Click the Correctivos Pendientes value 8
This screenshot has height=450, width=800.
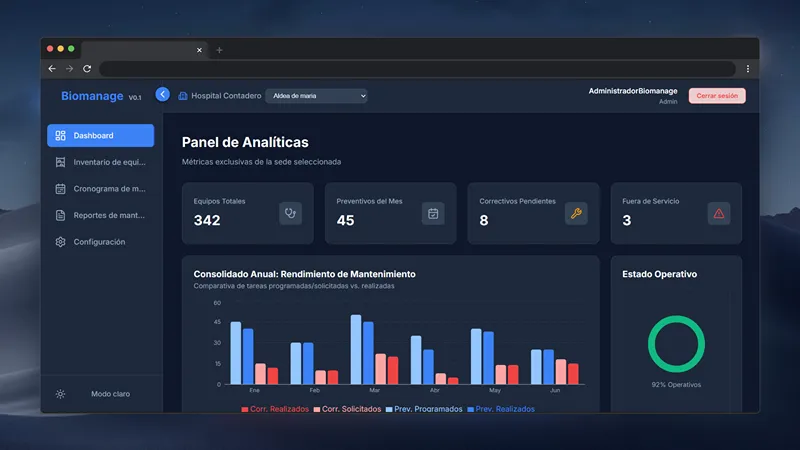(x=484, y=220)
